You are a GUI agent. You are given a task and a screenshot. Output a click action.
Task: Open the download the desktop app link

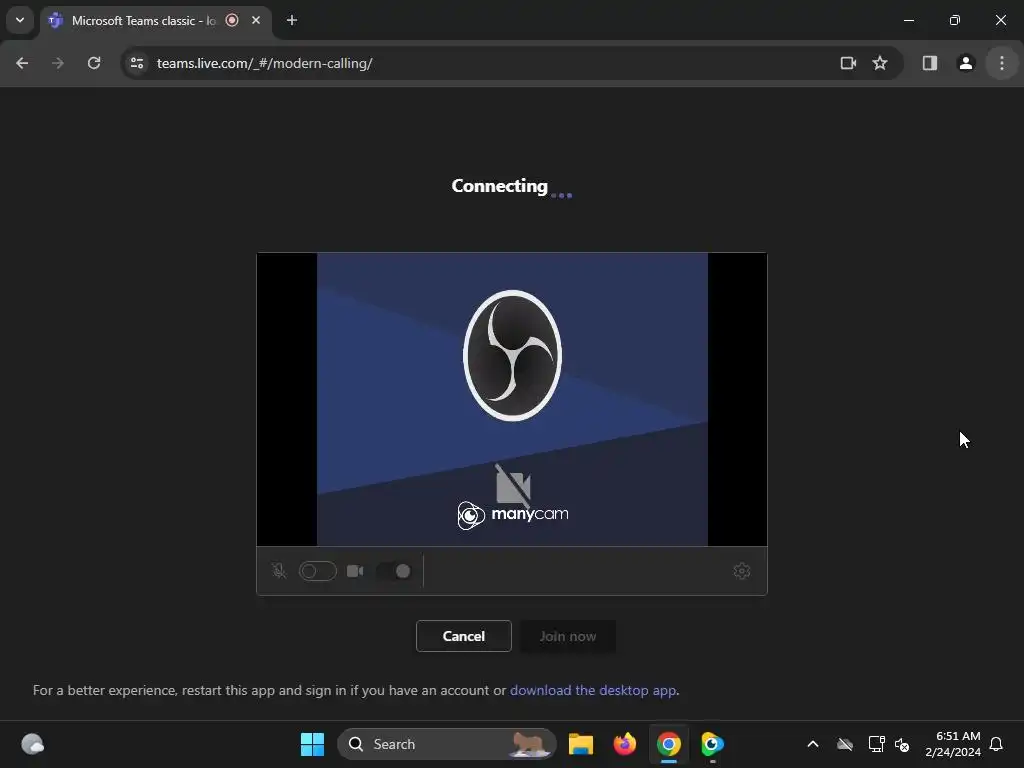tap(593, 690)
